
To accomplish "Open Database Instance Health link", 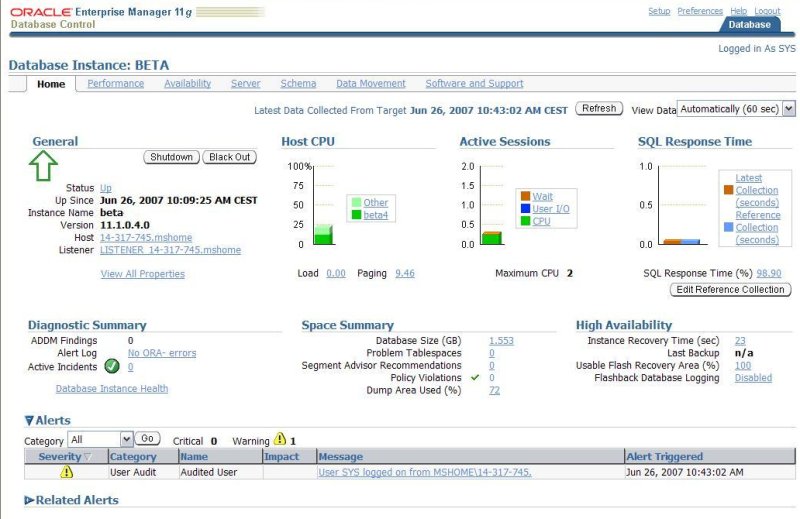I will click(112, 388).
